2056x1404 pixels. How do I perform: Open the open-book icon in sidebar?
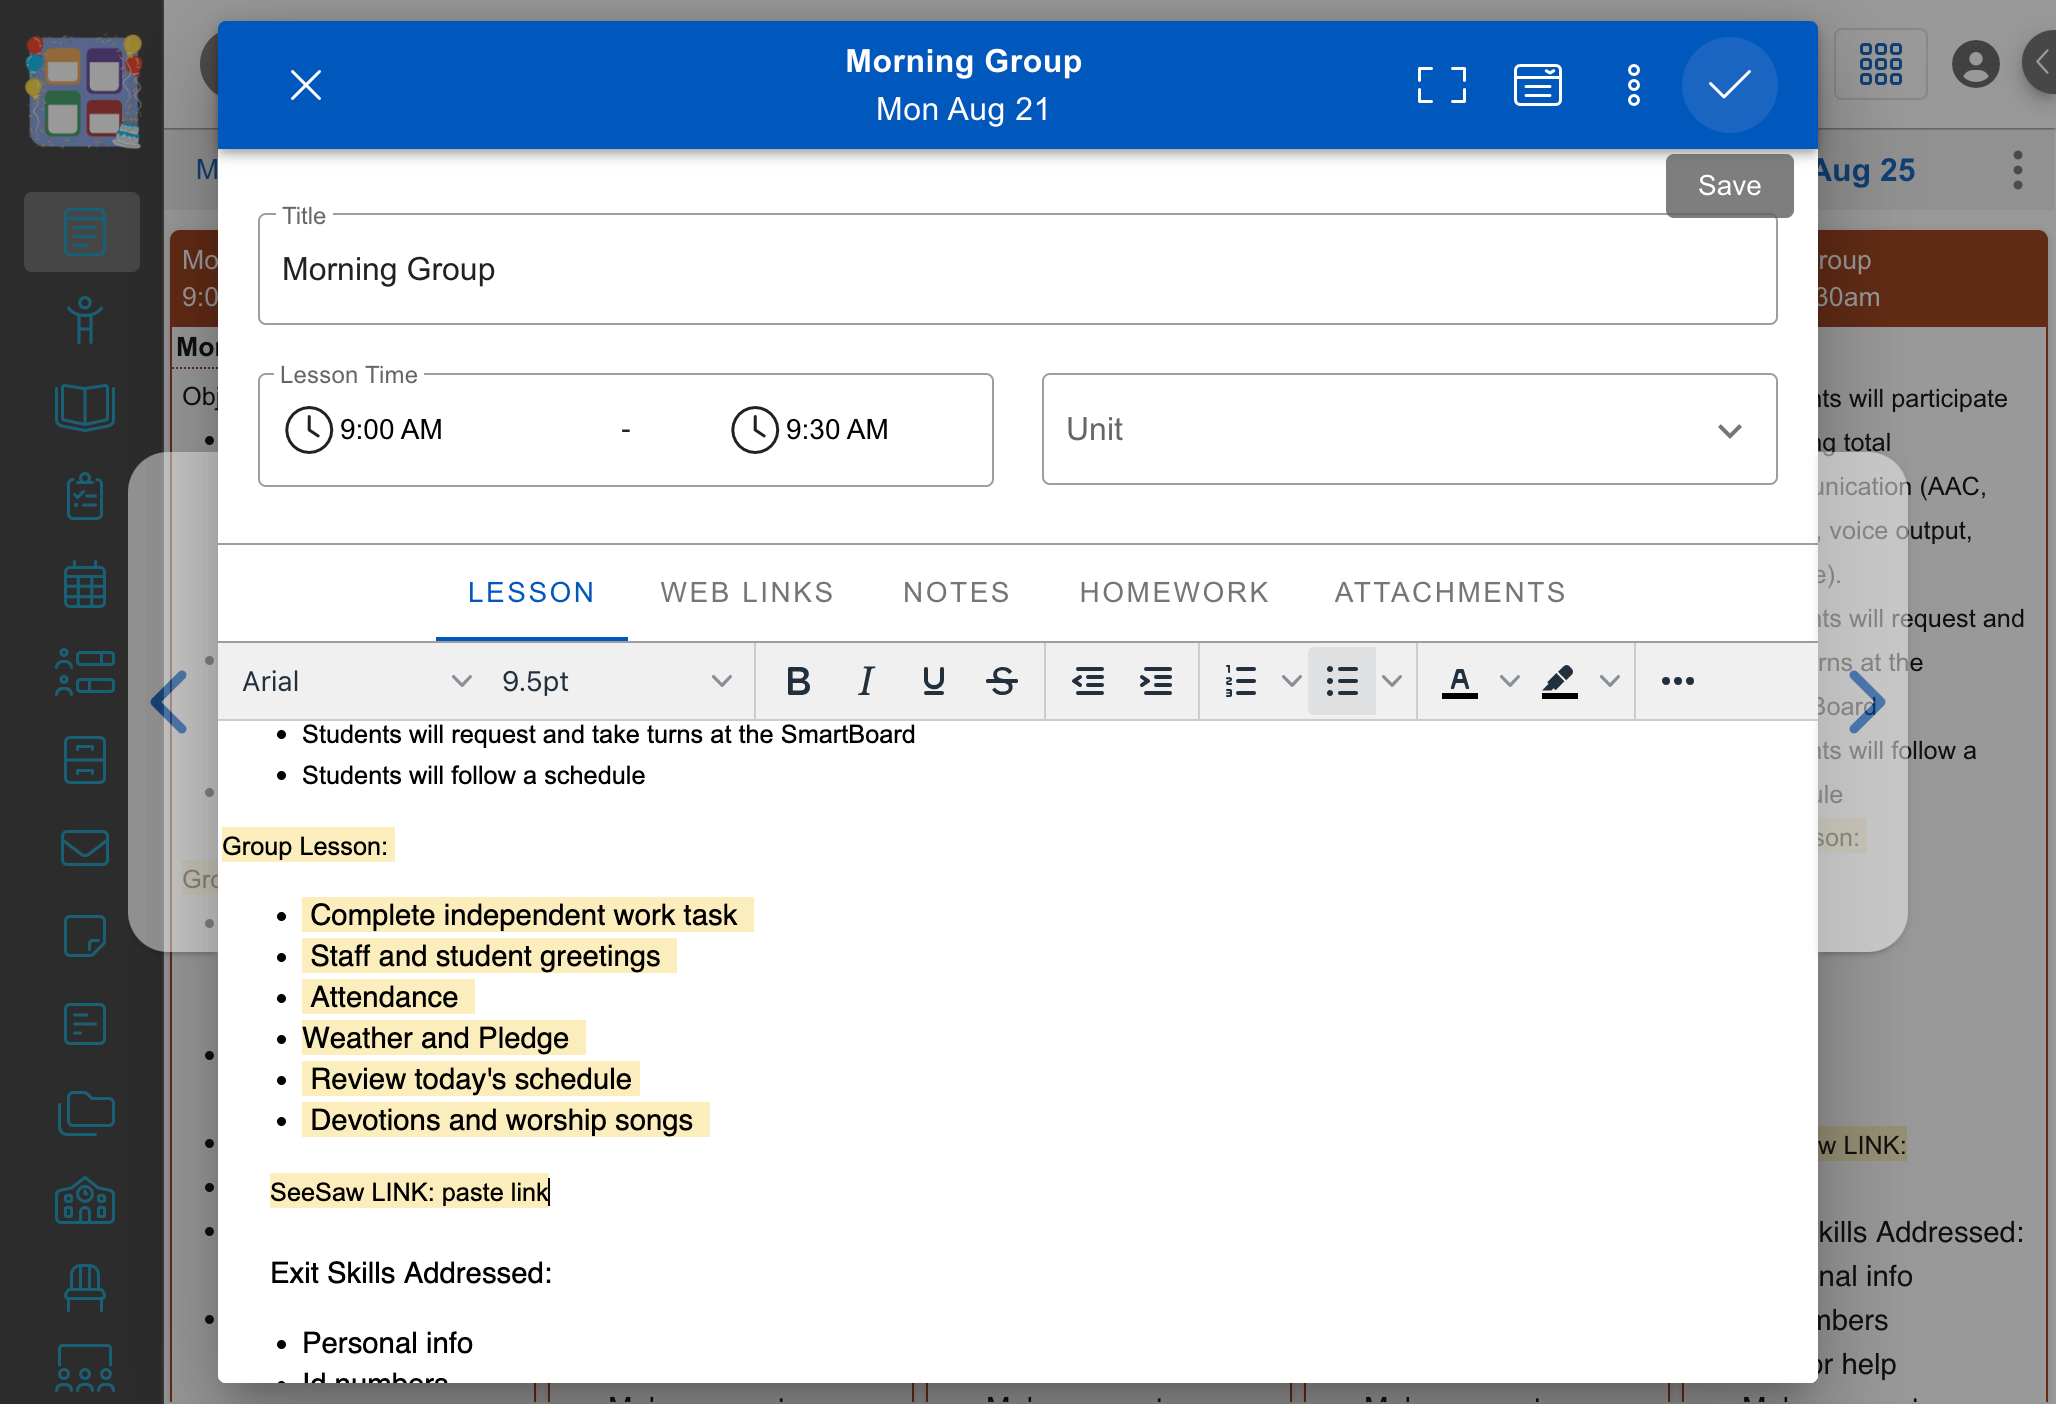pyautogui.click(x=84, y=407)
